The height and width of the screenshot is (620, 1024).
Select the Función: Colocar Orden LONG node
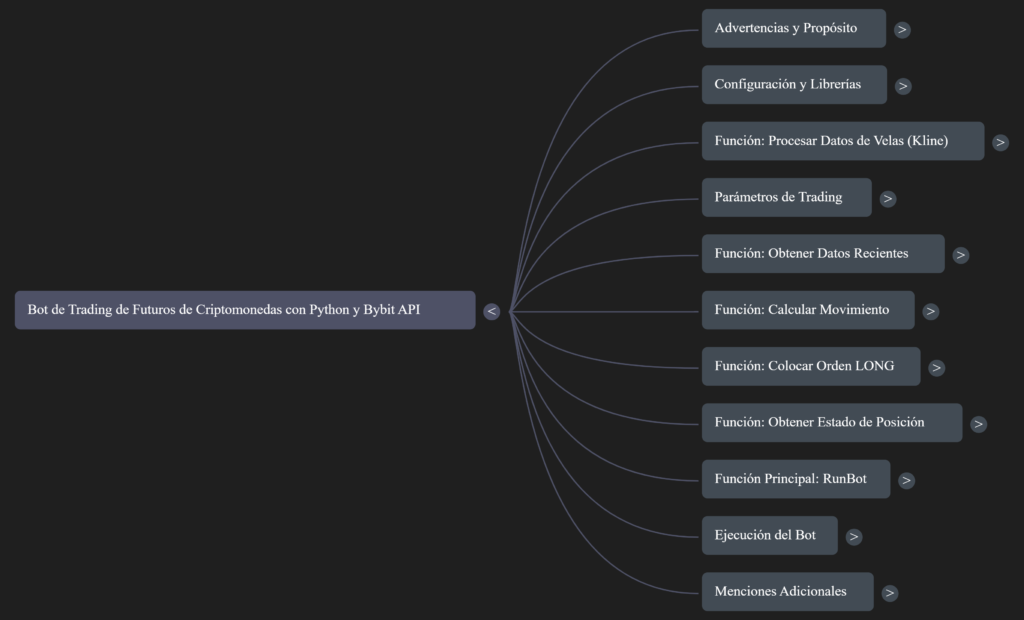(x=810, y=366)
